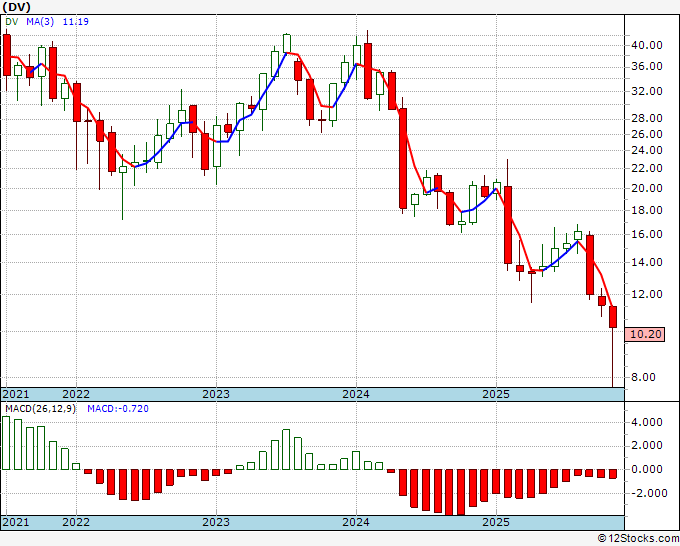Click the (DV) chart title

tap(16, 7)
